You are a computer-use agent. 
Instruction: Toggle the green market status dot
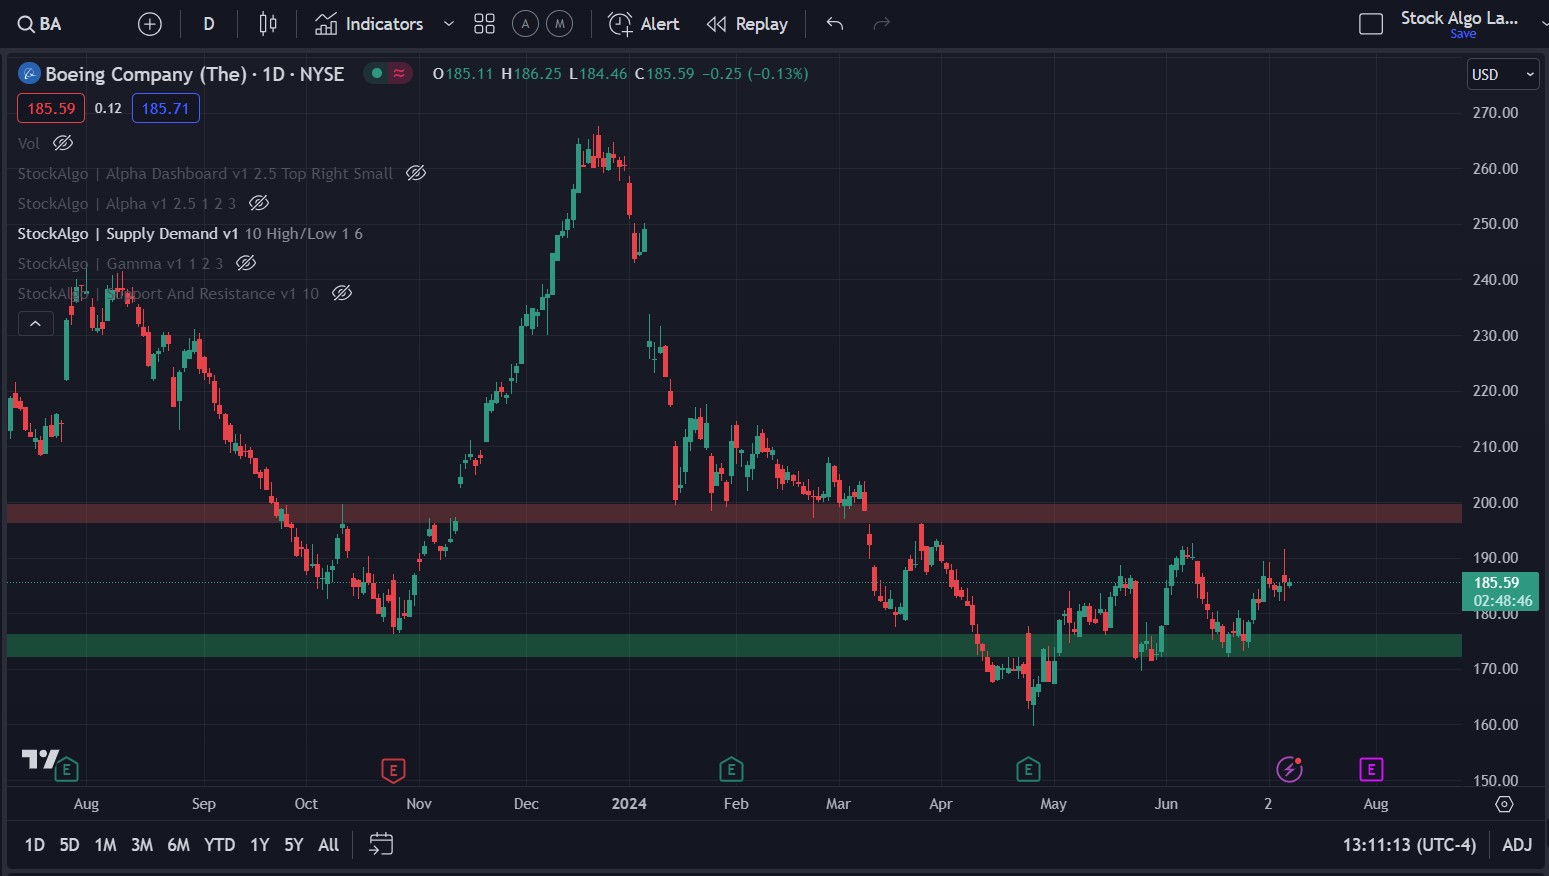pyautogui.click(x=377, y=73)
